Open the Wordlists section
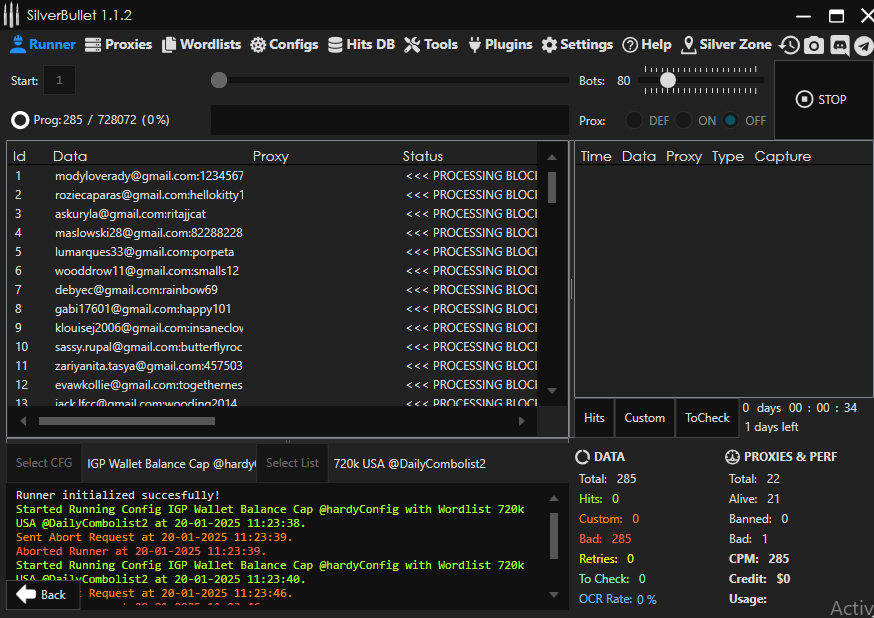The image size is (874, 618). point(202,45)
